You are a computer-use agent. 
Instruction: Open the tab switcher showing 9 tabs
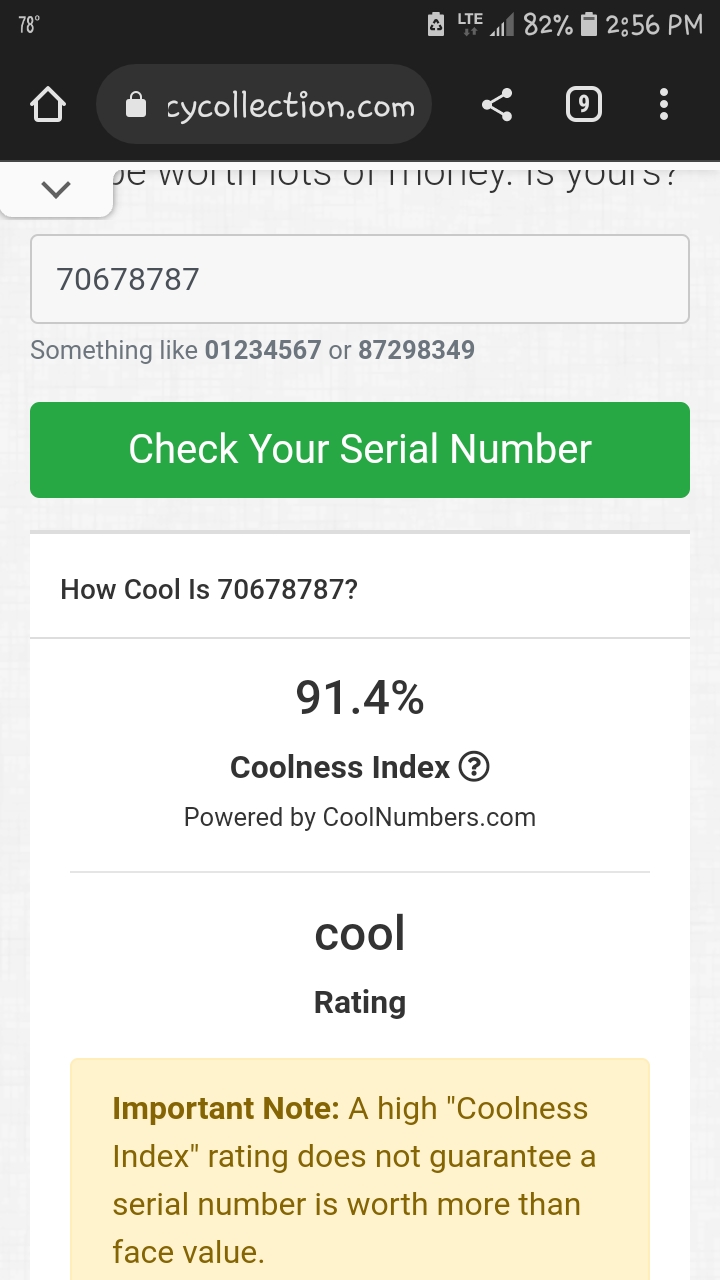583,105
